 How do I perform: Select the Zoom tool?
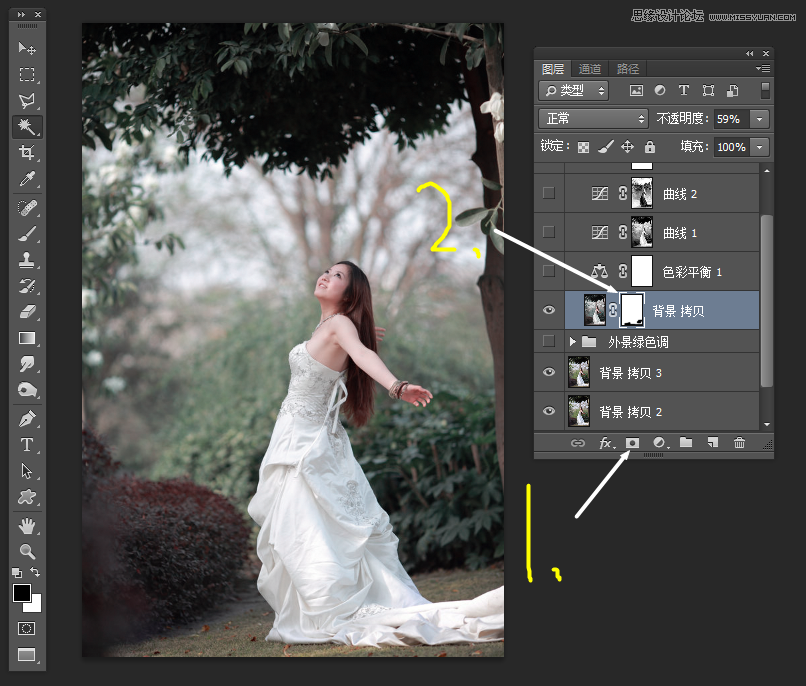(x=27, y=552)
